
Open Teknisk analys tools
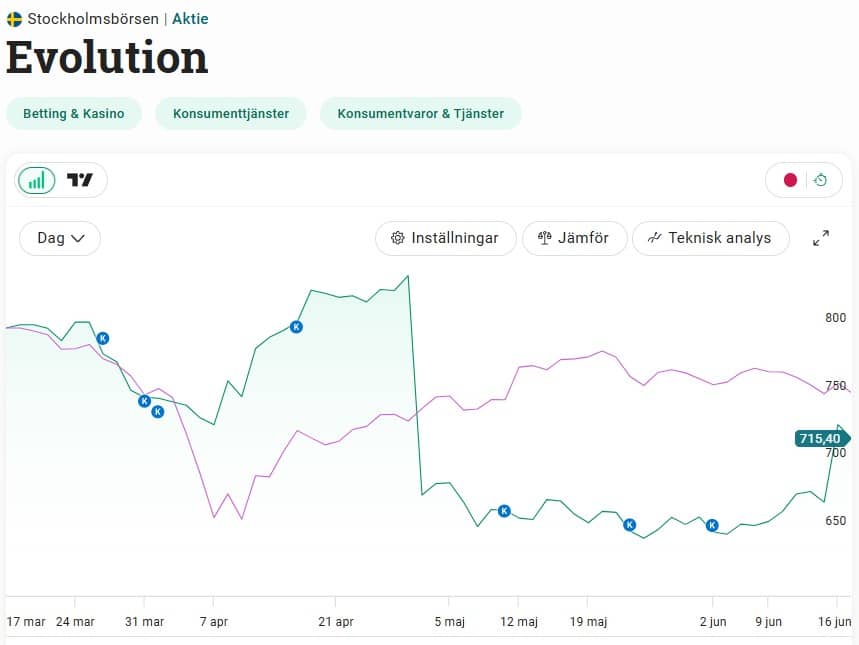[710, 238]
